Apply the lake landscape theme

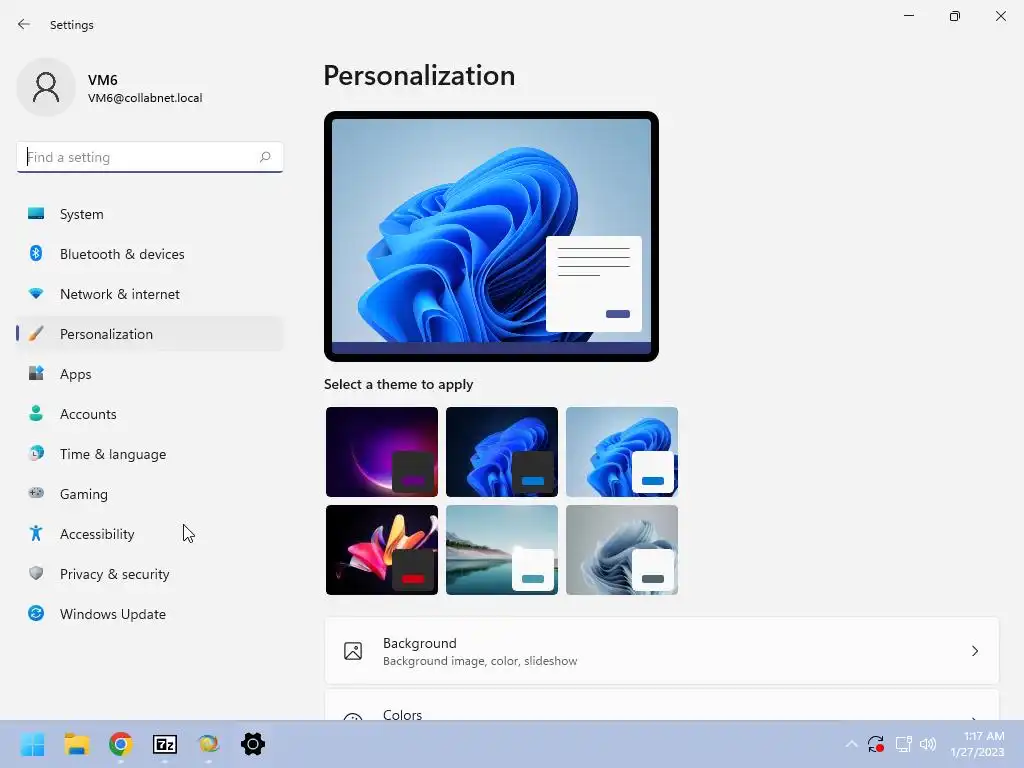click(x=502, y=550)
